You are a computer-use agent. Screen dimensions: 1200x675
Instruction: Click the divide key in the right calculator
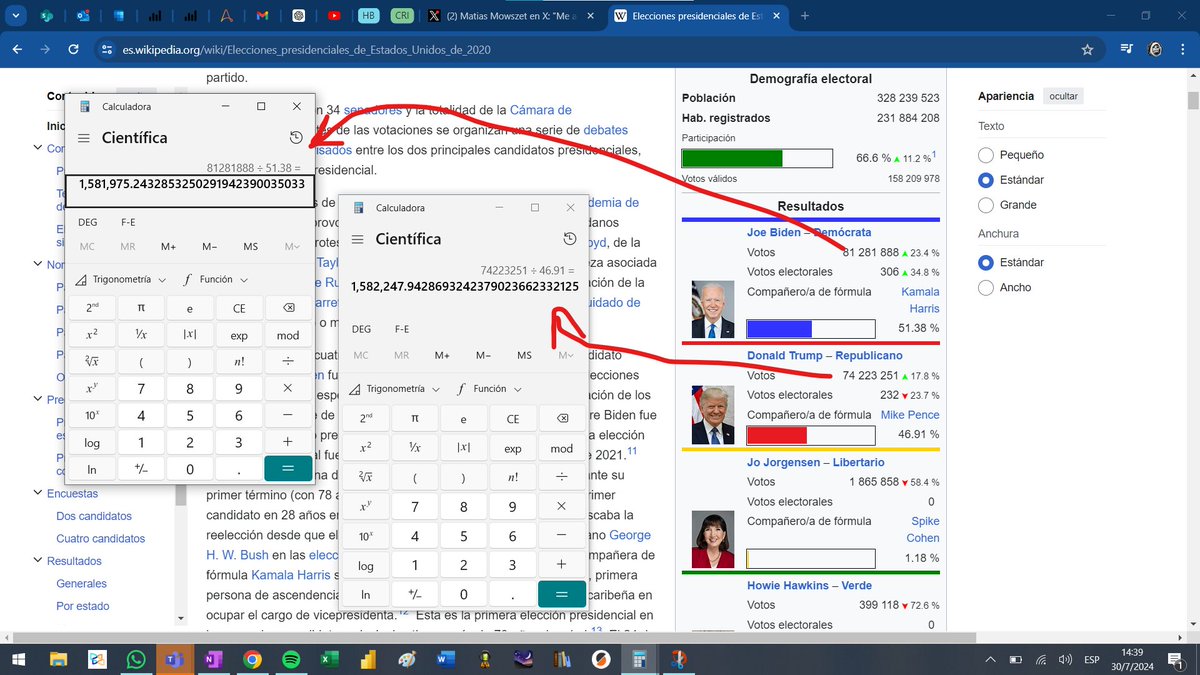pyautogui.click(x=562, y=478)
